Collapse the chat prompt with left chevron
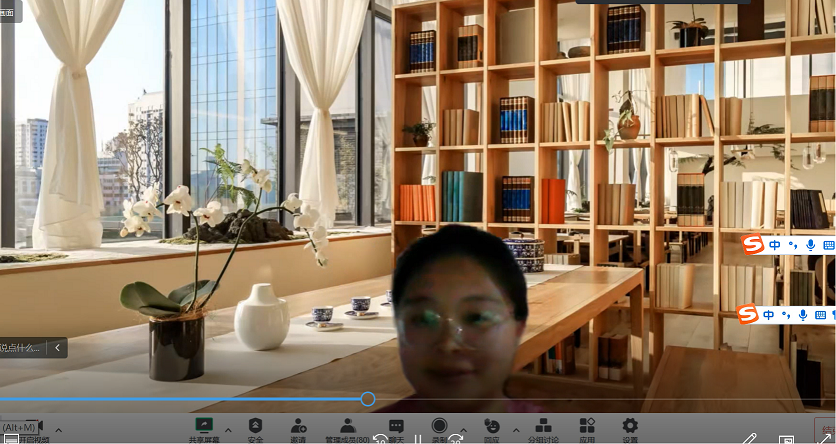Screen dimensions: 836x444 [57, 348]
